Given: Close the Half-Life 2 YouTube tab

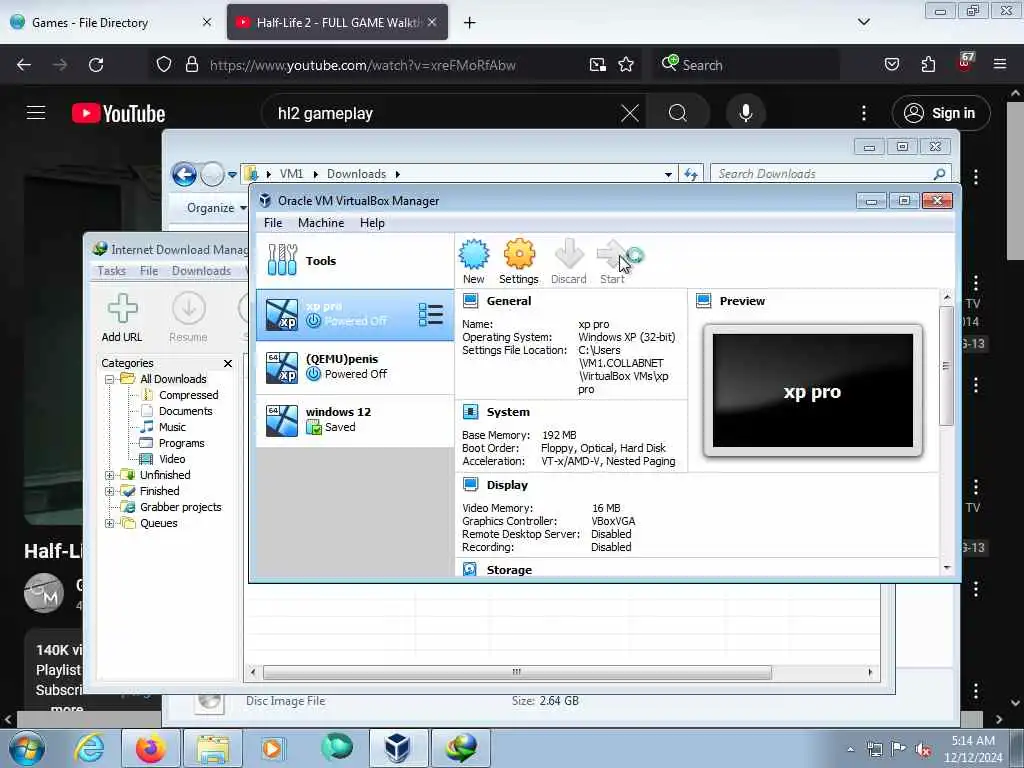Looking at the screenshot, I should pos(432,22).
